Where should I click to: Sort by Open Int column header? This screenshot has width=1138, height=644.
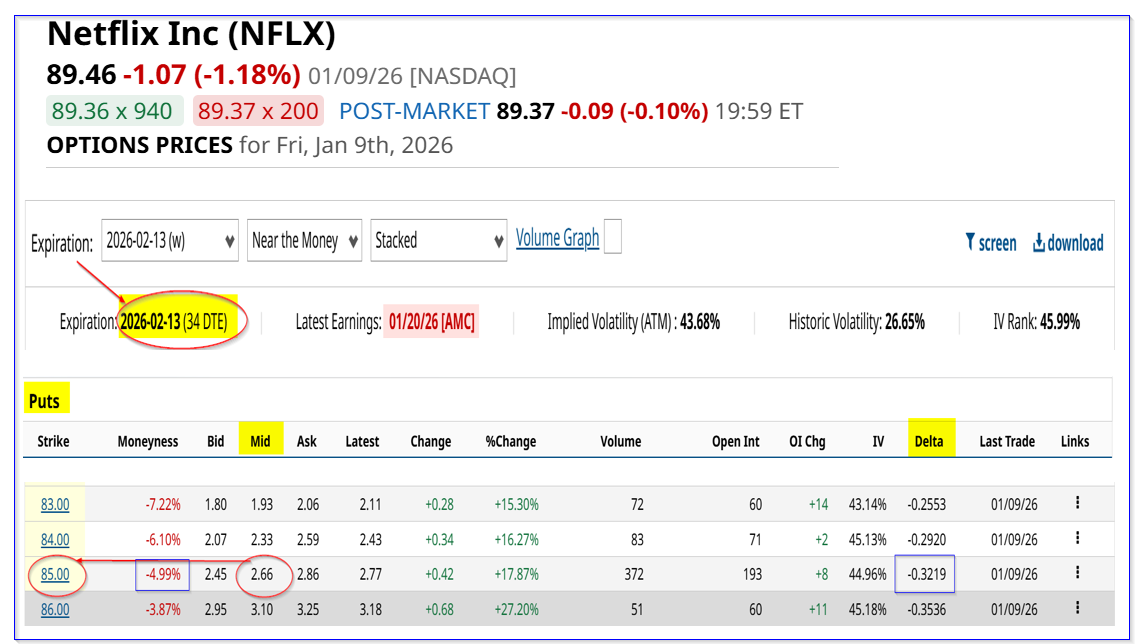point(735,441)
